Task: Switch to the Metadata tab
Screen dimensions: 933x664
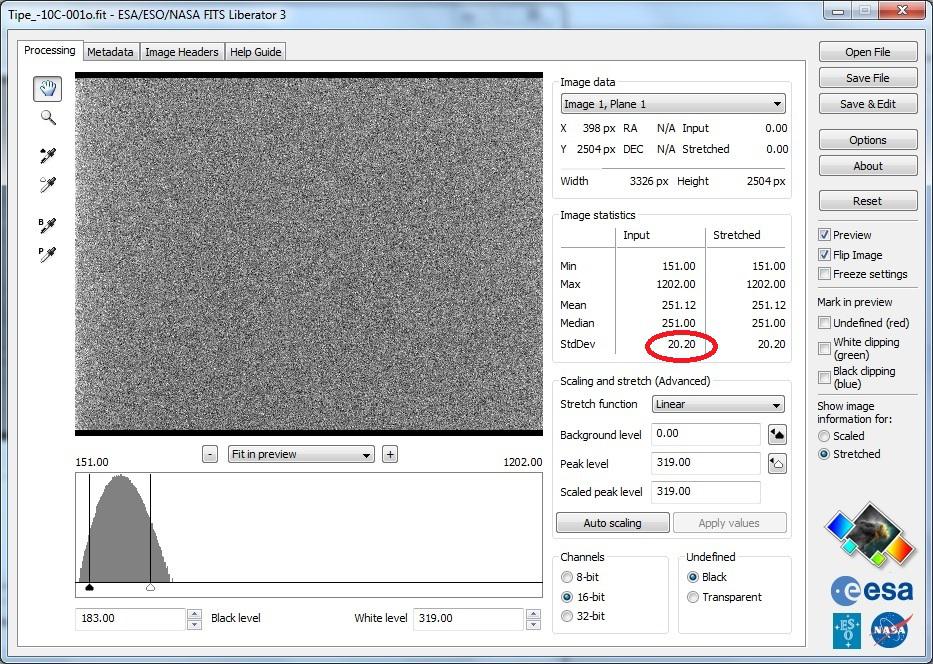Action: [111, 52]
